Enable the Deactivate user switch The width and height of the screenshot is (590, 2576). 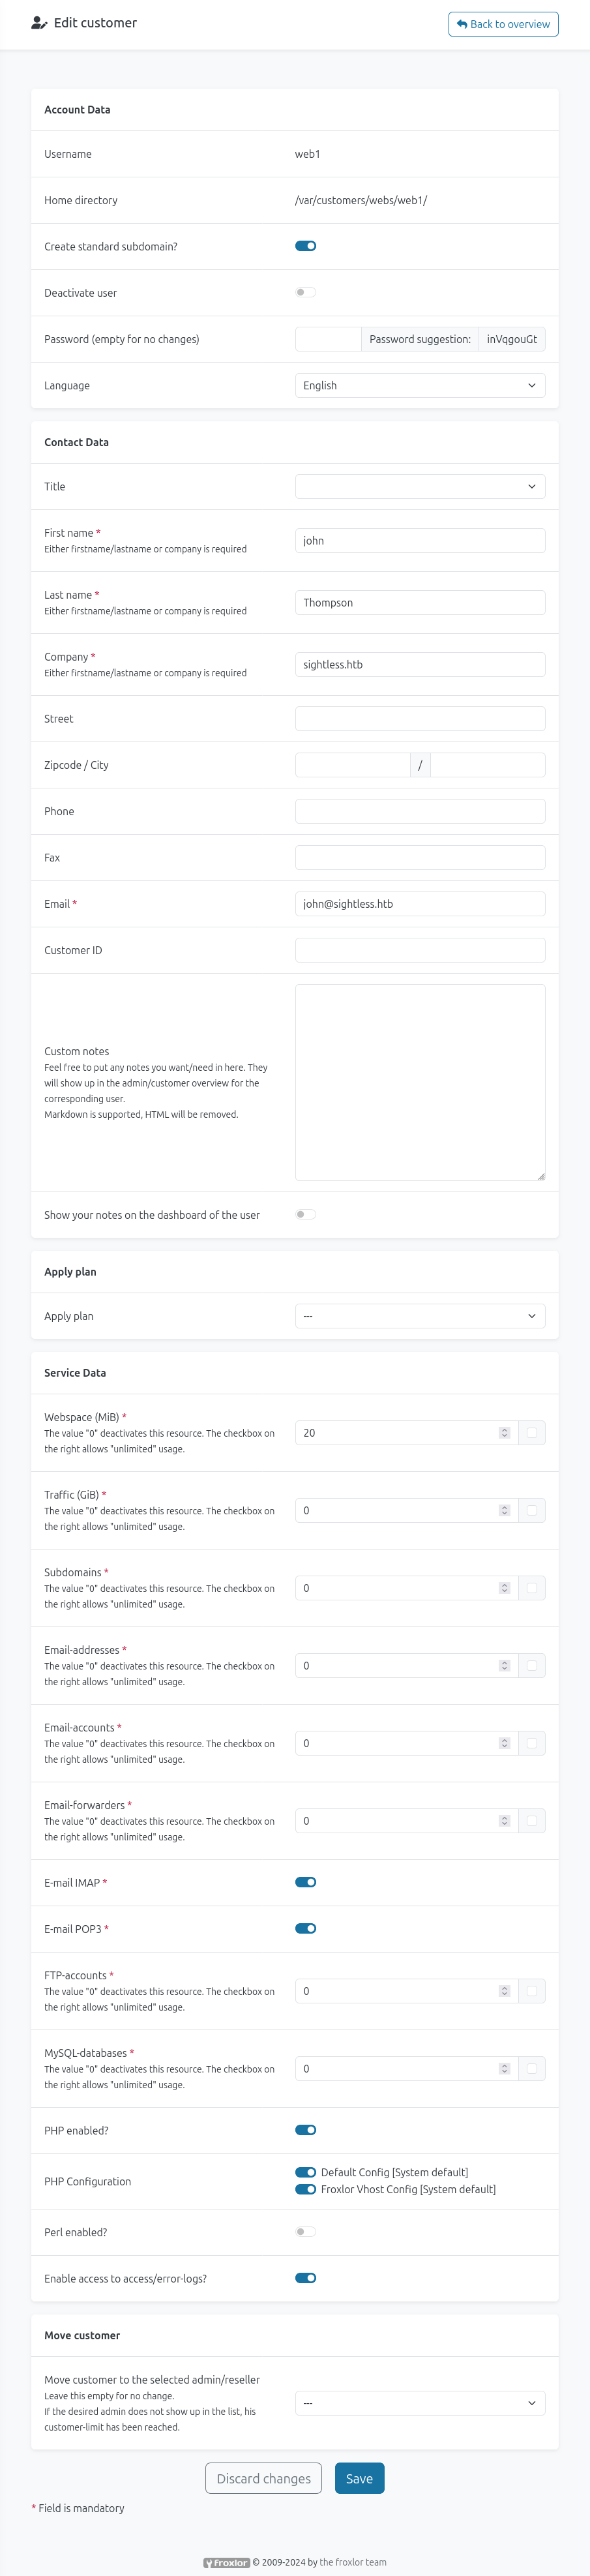coord(306,292)
